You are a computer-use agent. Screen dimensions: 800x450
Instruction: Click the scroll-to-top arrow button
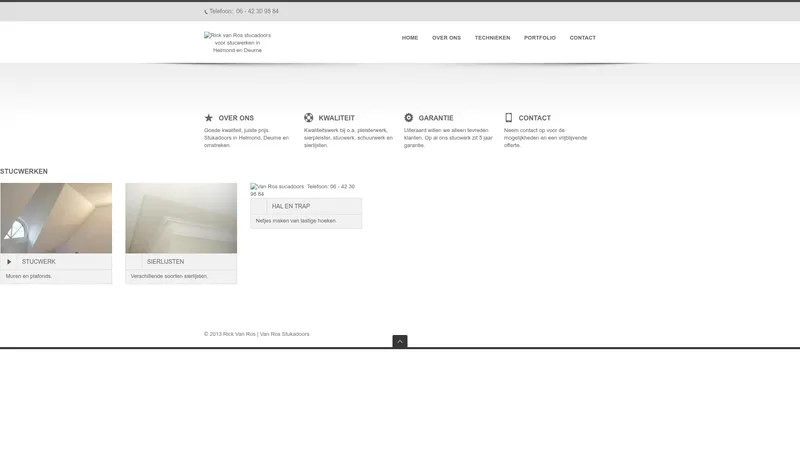400,341
